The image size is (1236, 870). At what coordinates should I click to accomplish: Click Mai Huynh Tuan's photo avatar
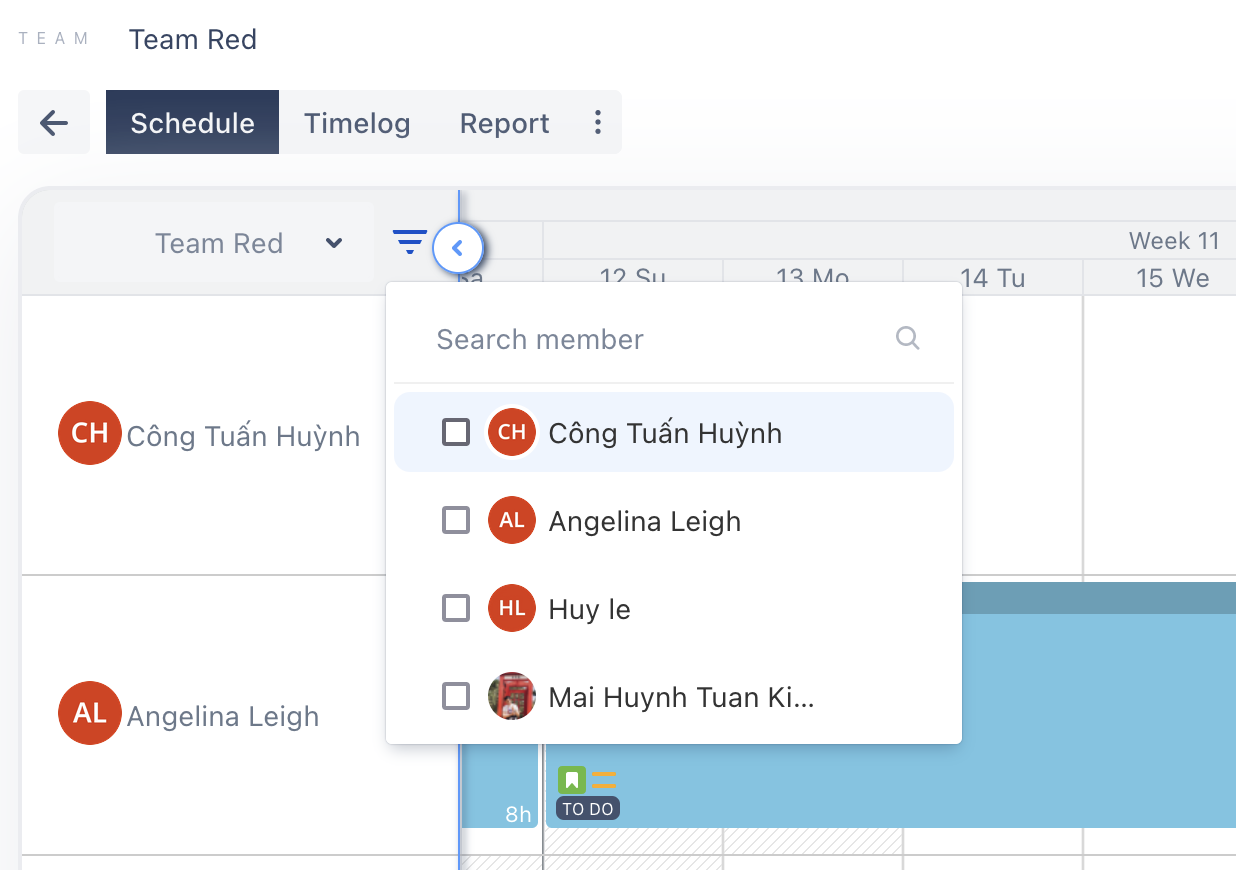(512, 696)
